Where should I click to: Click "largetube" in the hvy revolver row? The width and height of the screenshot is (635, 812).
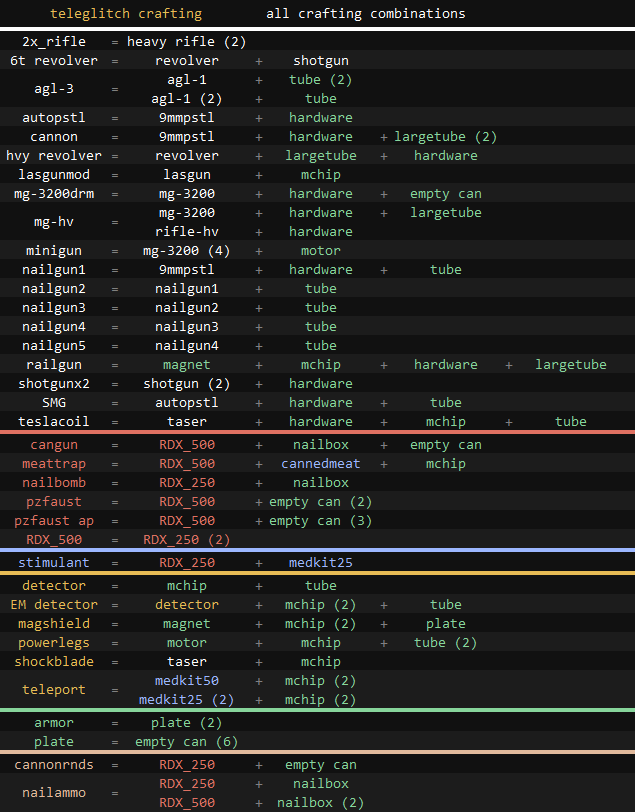pos(321,155)
